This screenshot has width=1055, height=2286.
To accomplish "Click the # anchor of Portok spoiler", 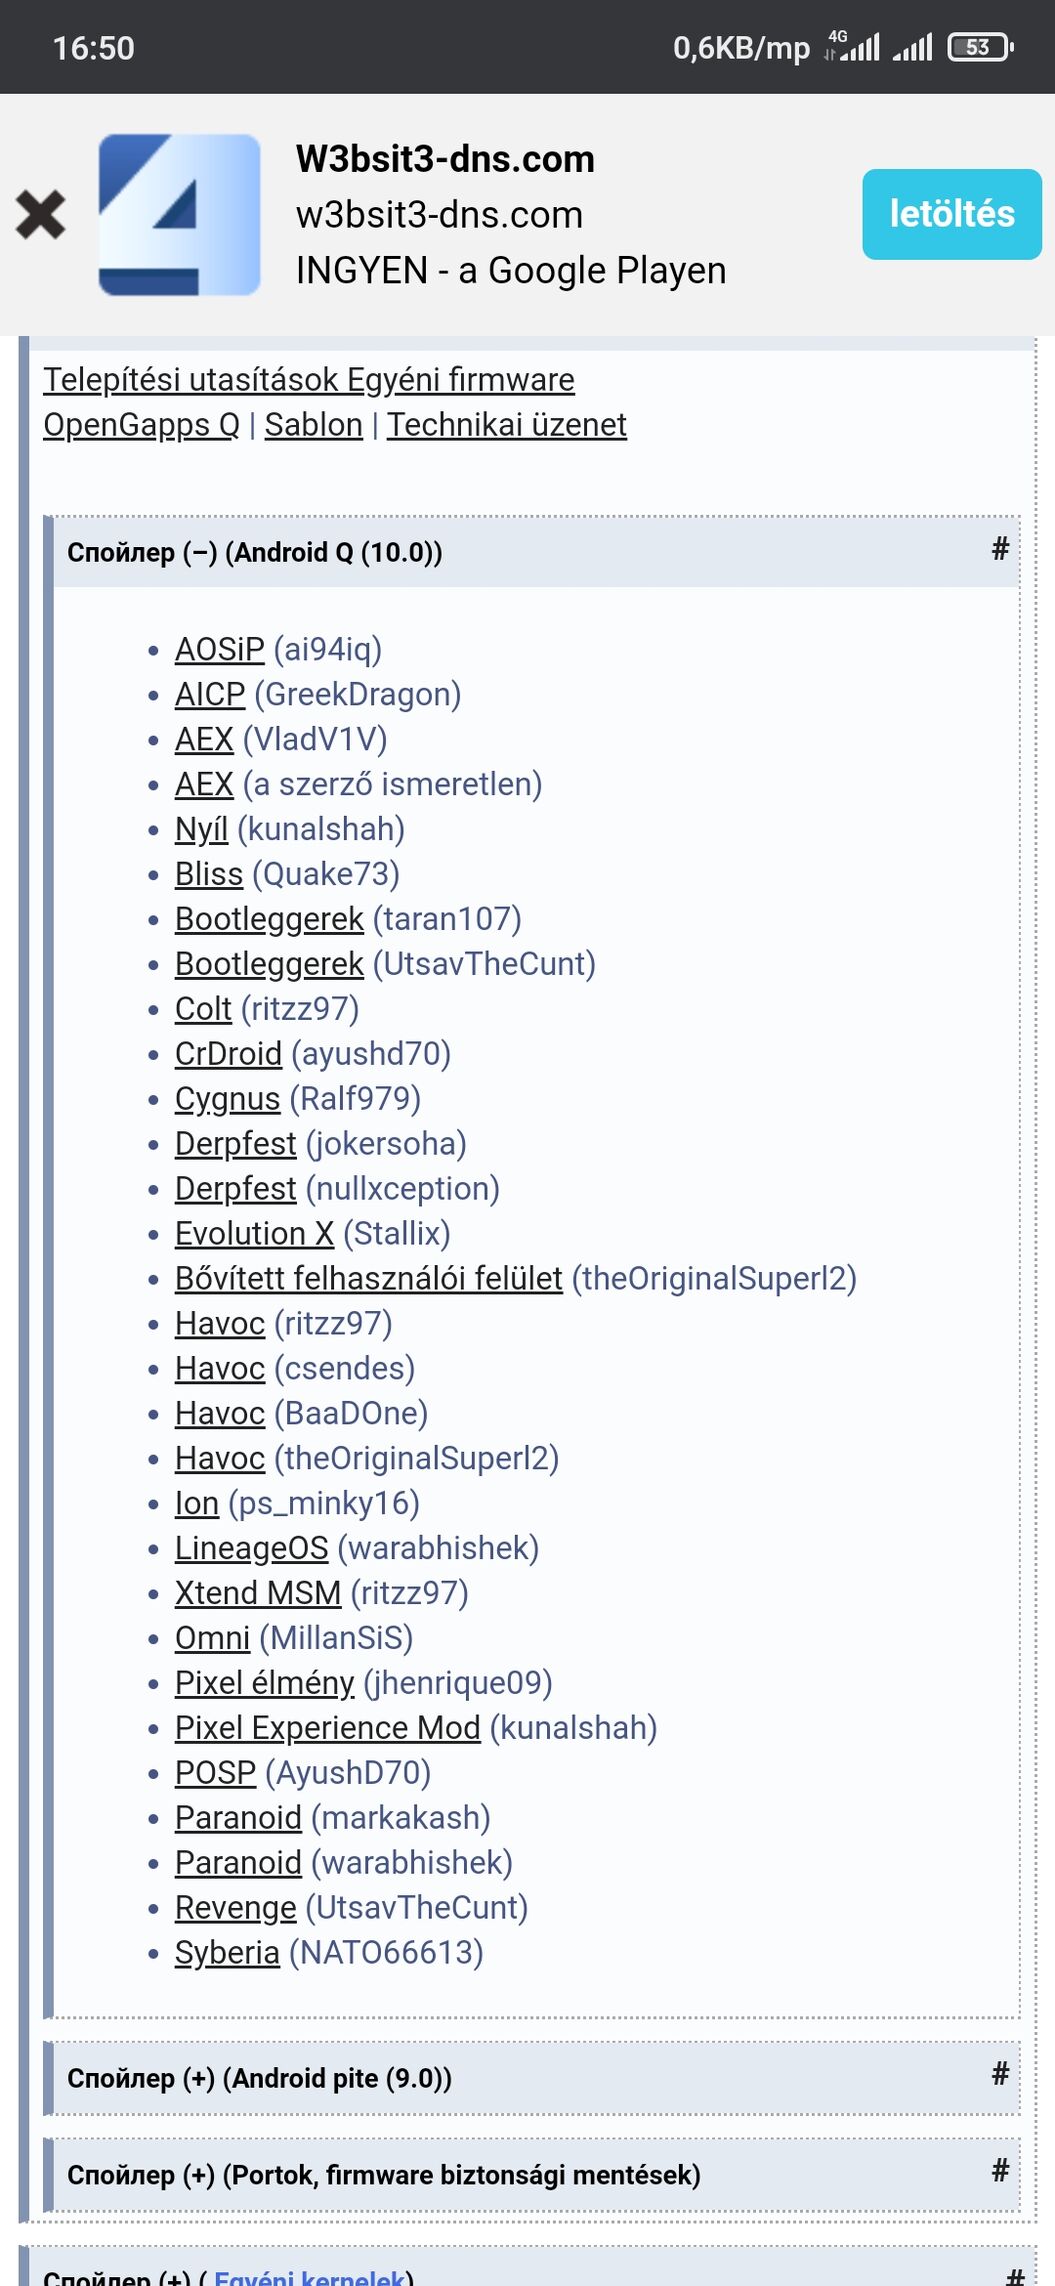I will (x=1000, y=2170).
